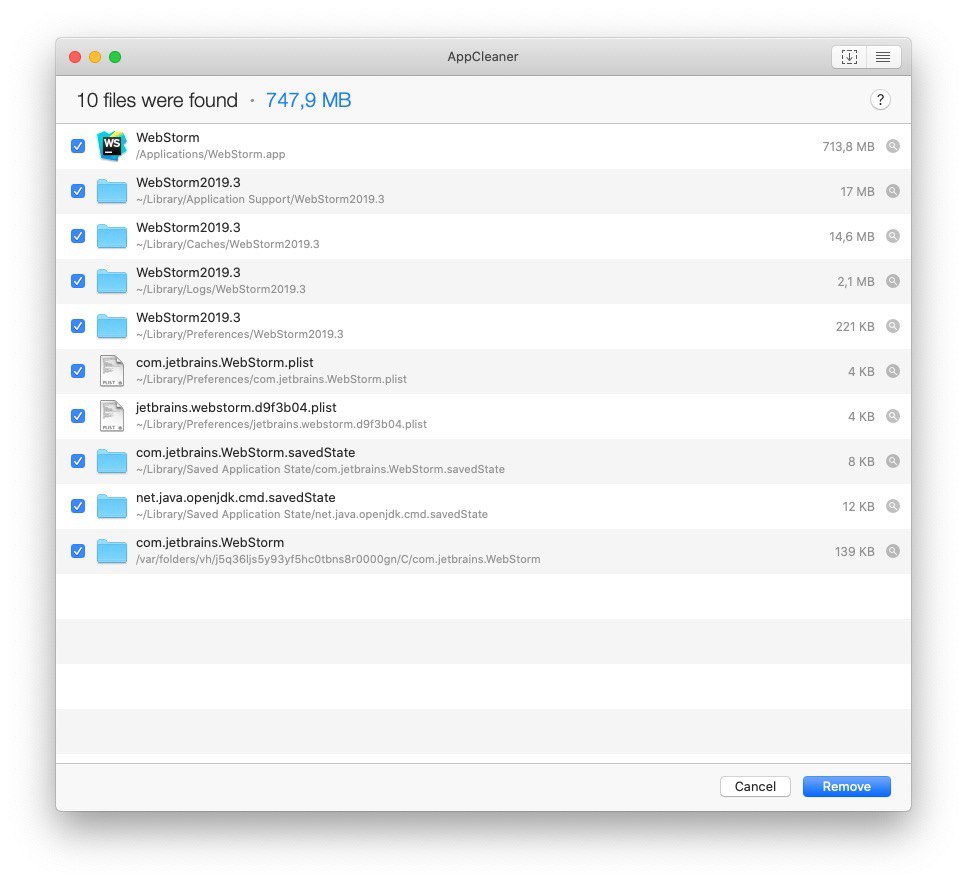The image size is (967, 885).
Task: Minimize AppCleaner with the yellow button
Action: tap(95, 57)
